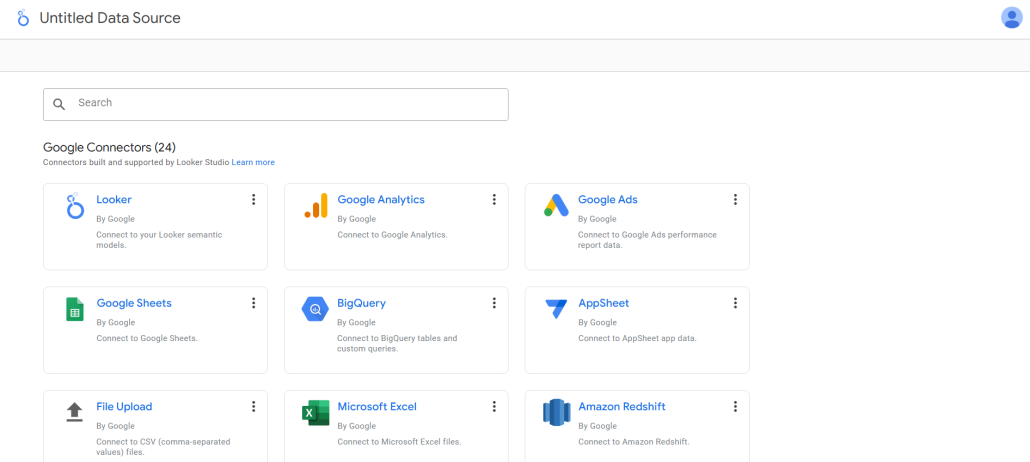Click 'Connectors built and supported by Looker Studio'

(136, 162)
